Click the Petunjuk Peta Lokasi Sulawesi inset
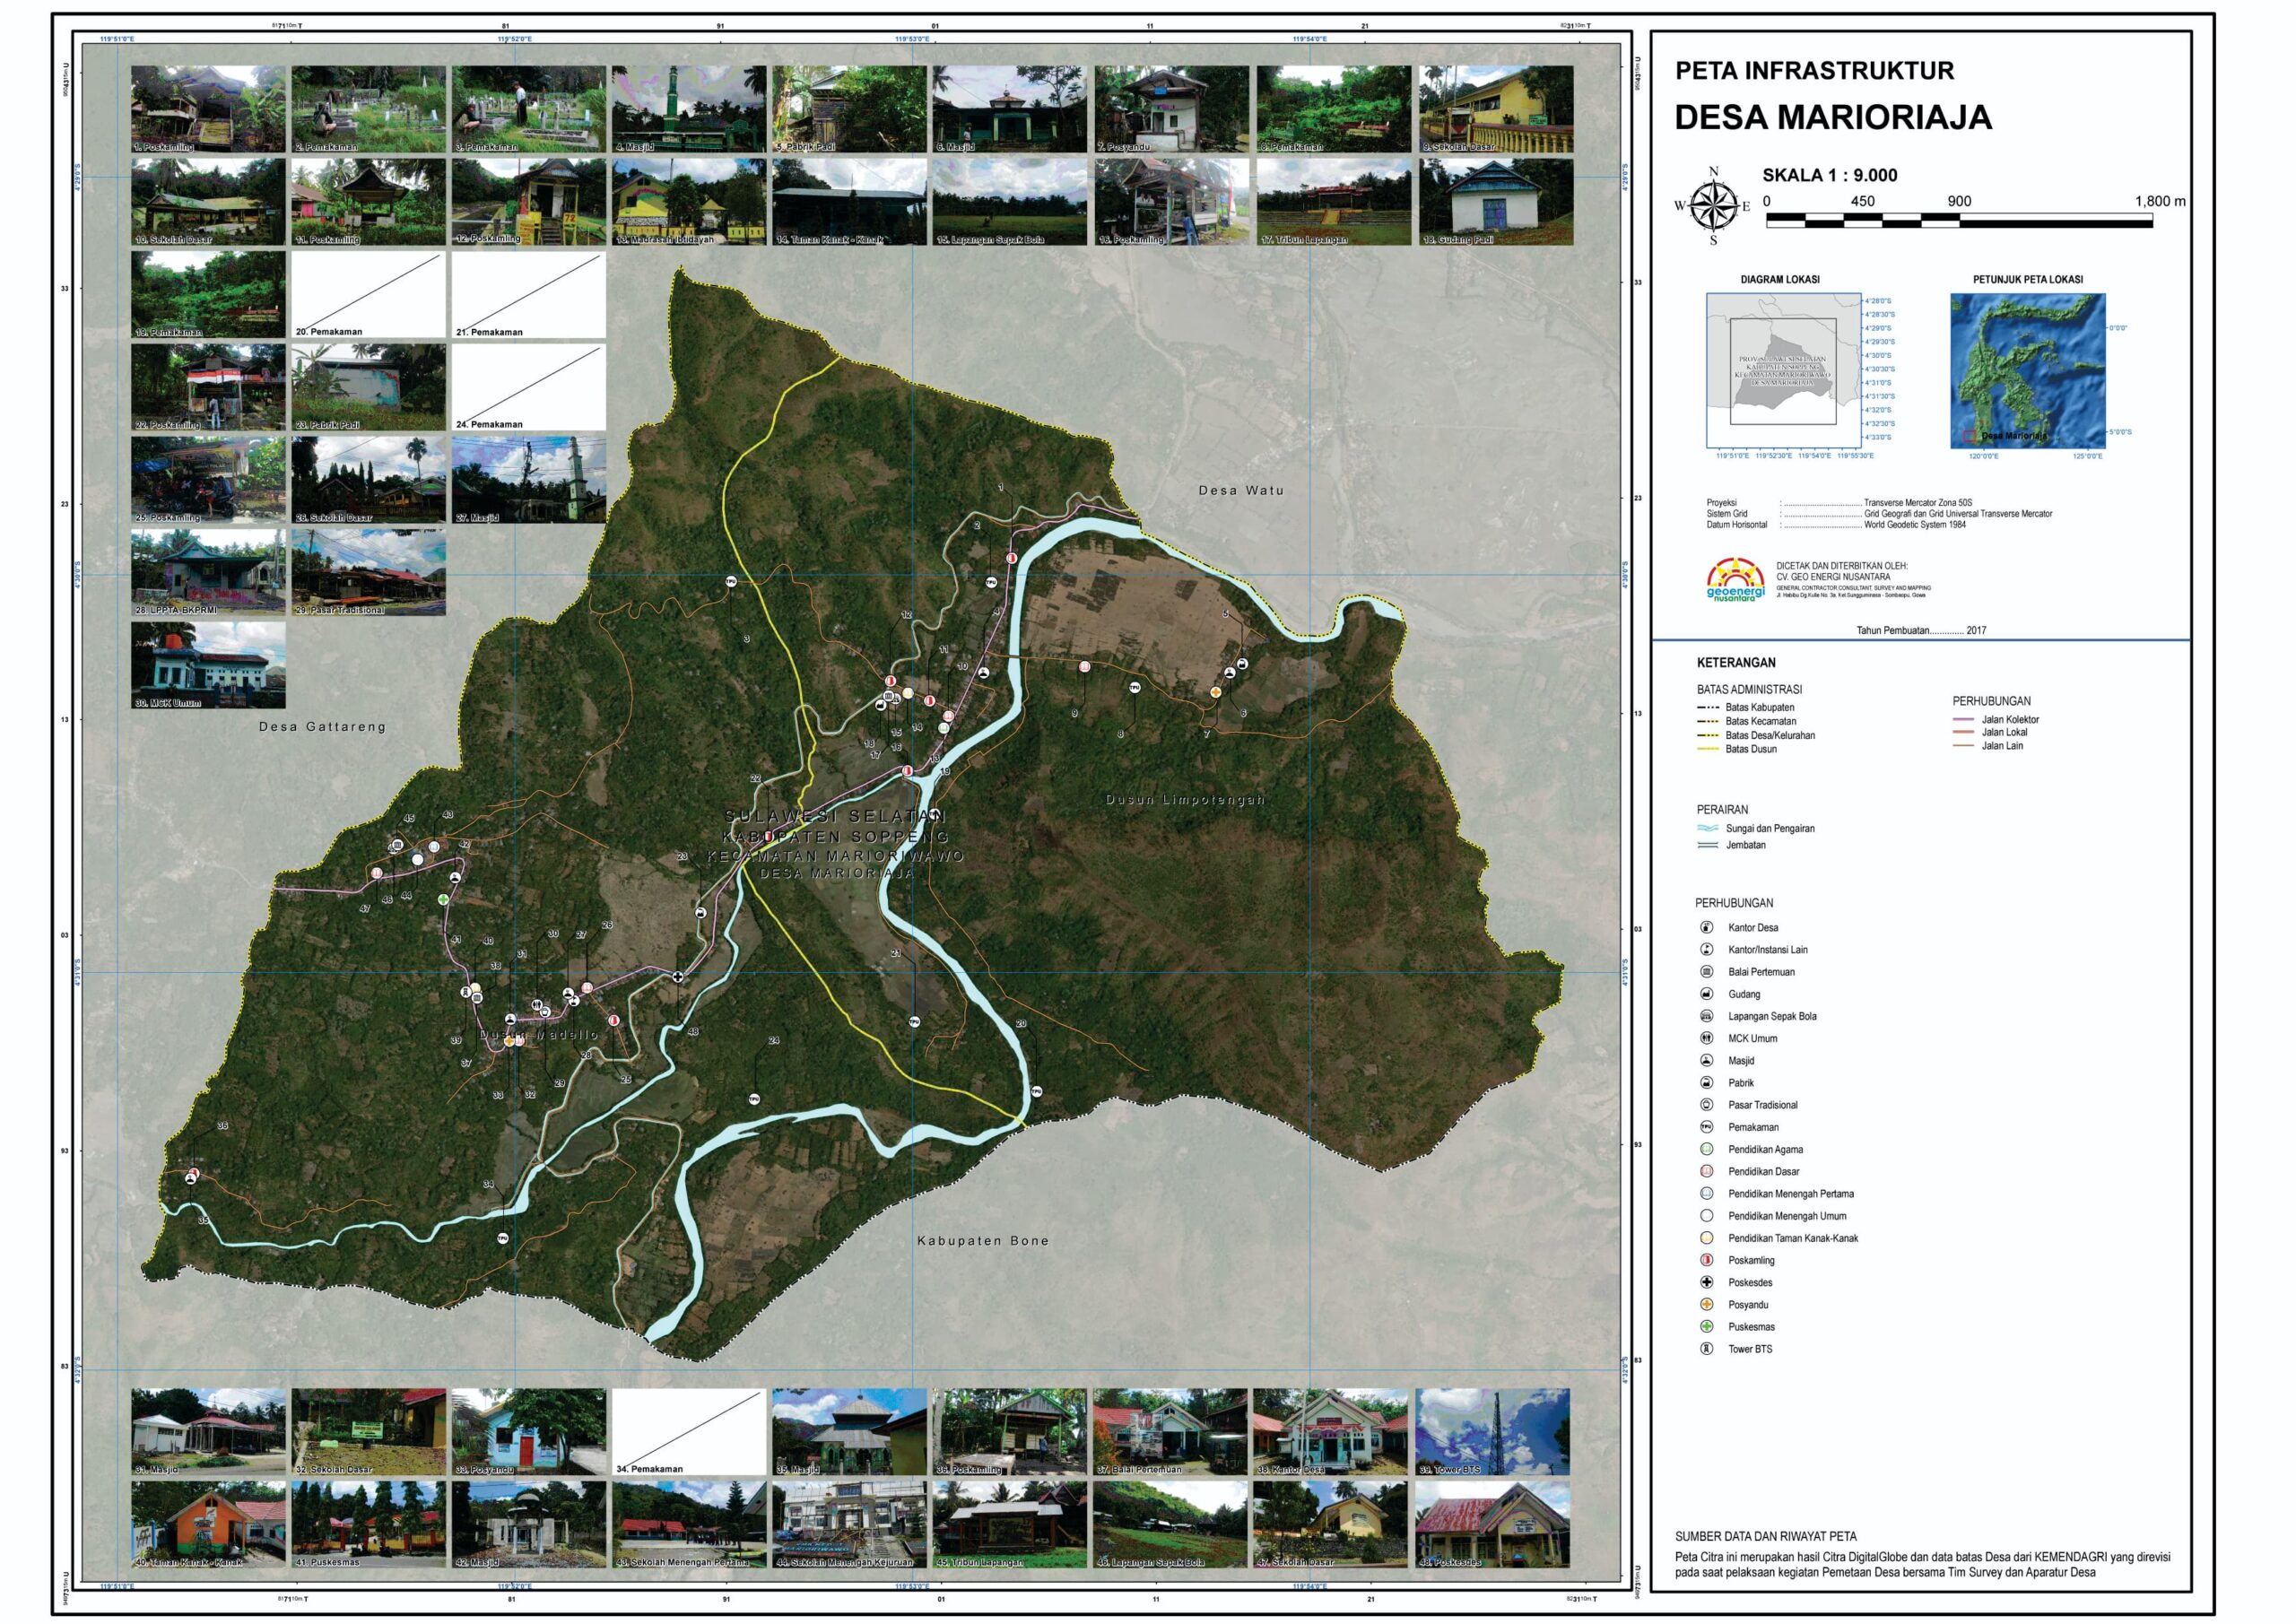The width and height of the screenshot is (2296, 1624). pyautogui.click(x=2027, y=370)
